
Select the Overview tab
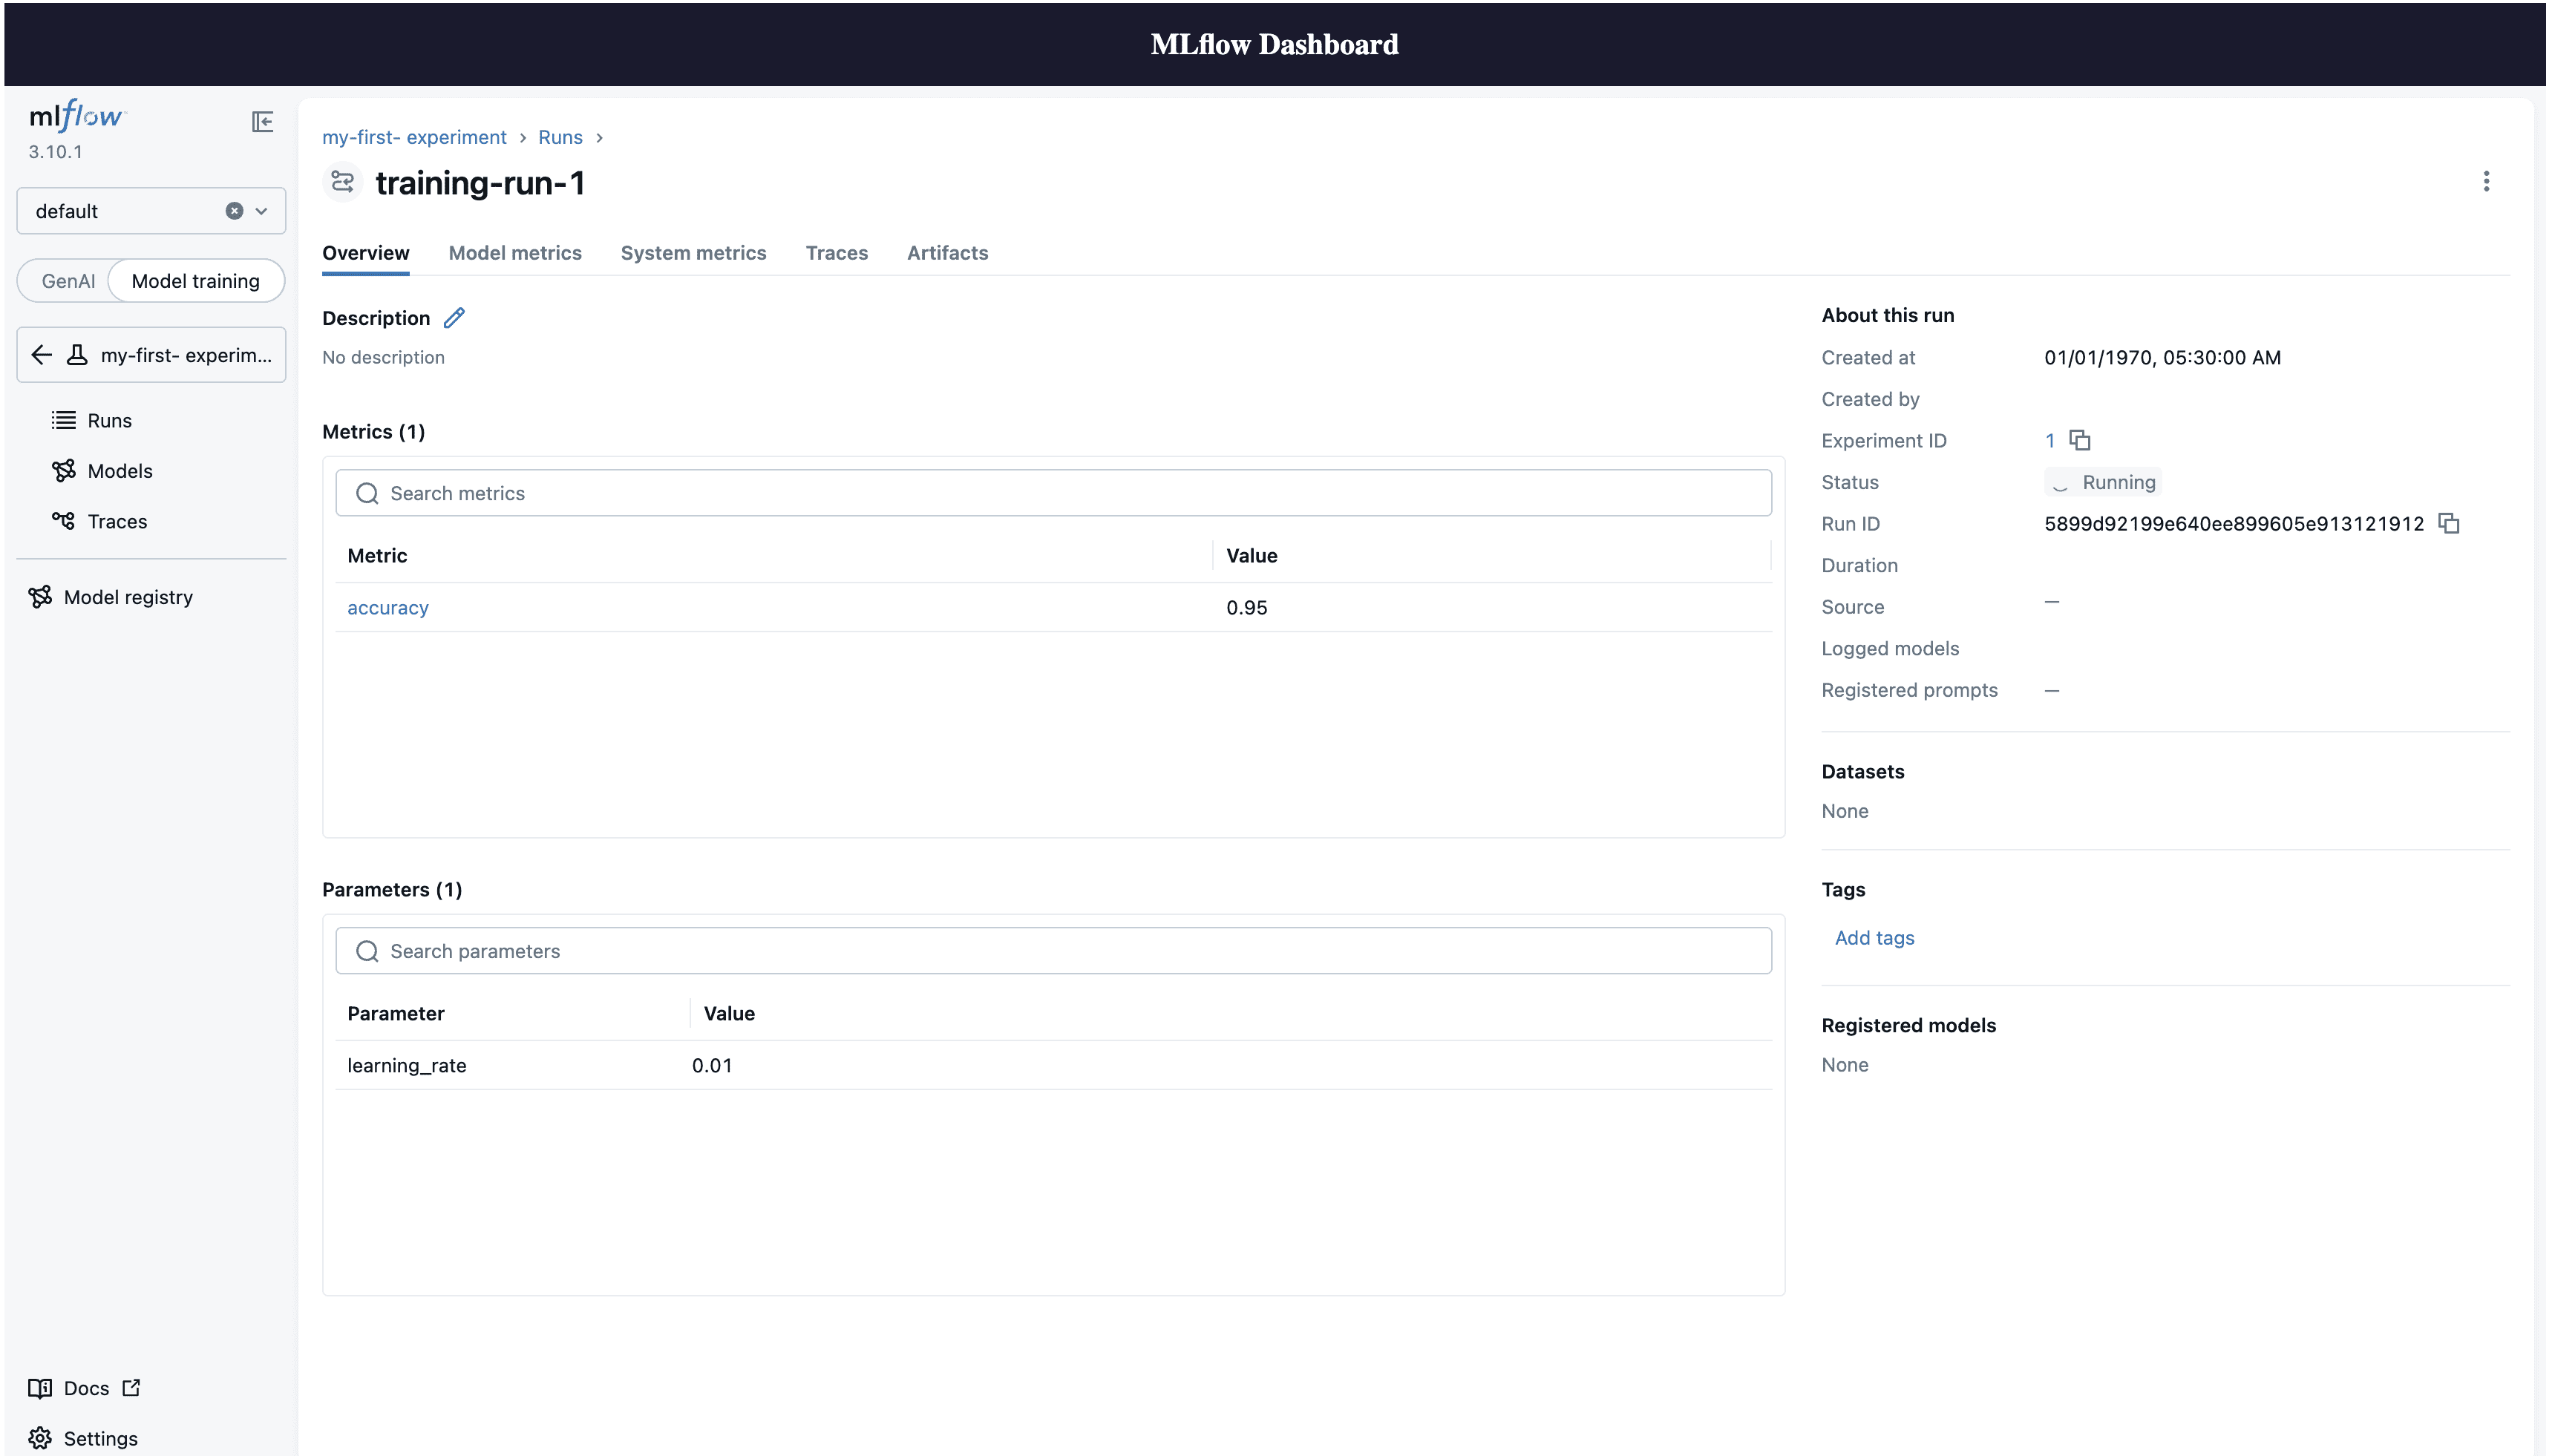click(x=366, y=253)
